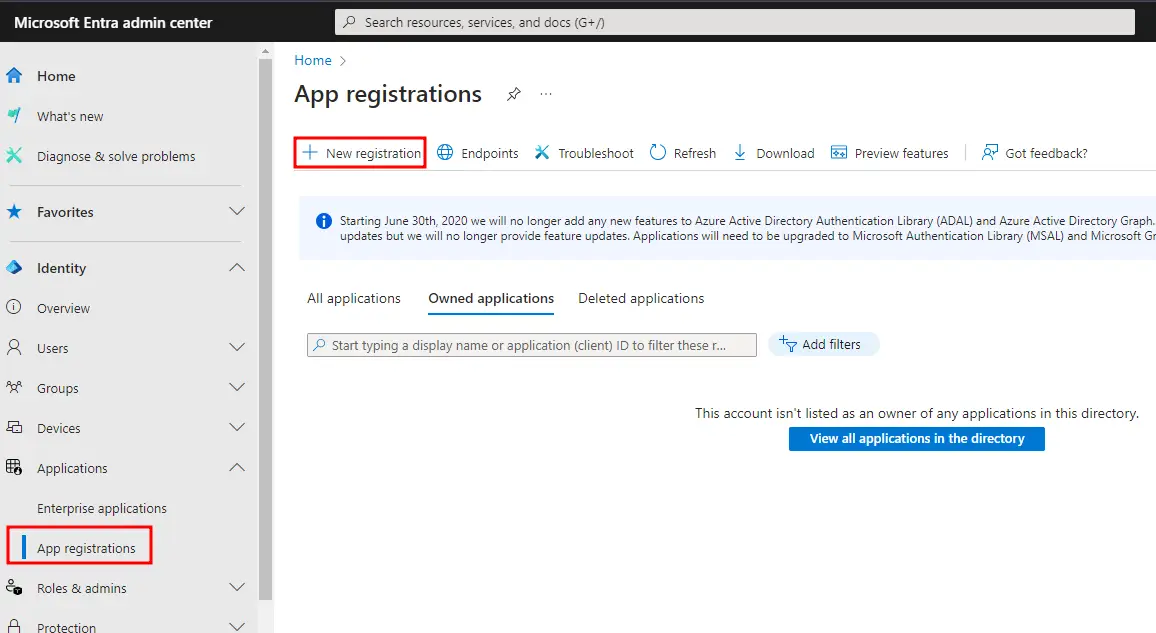Click View all applications in the directory
The image size is (1156, 633).
click(916, 438)
